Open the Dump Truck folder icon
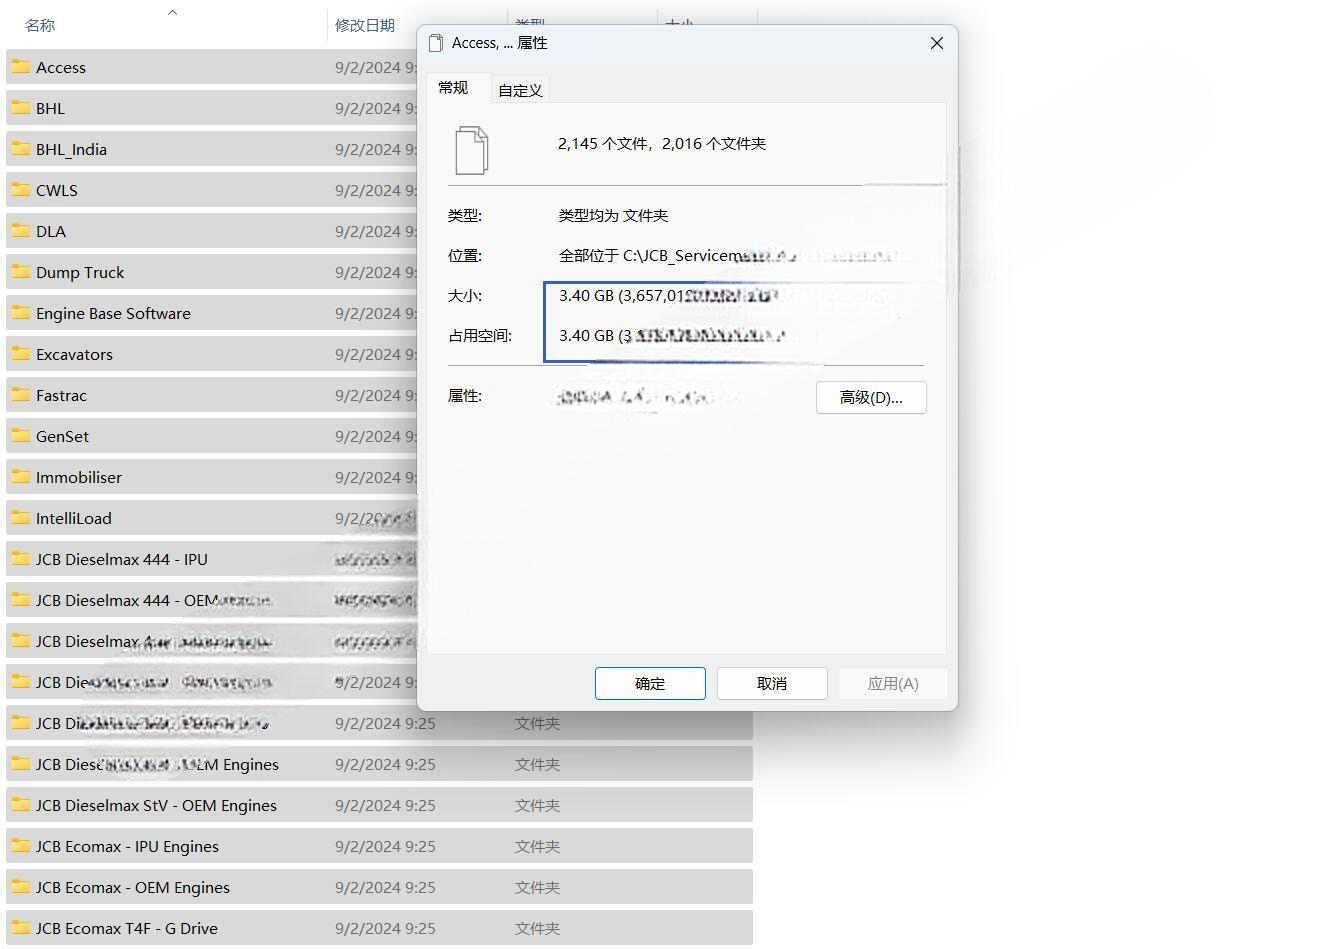 tap(22, 272)
